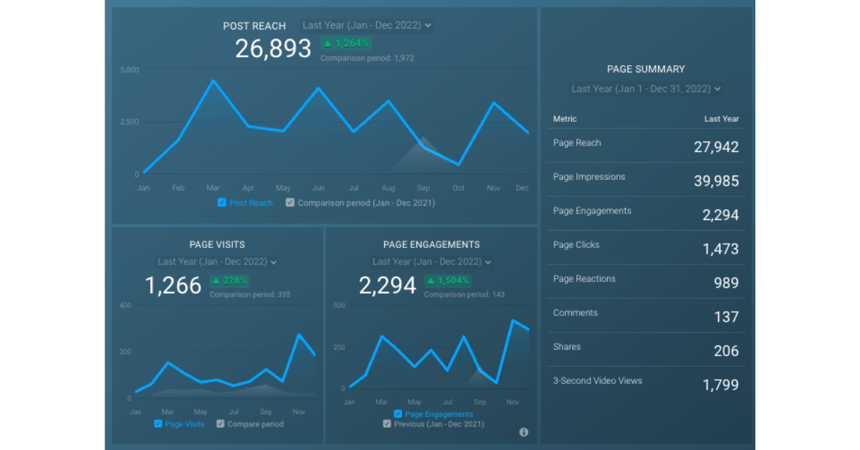Click the green 1,504% change badge
The width and height of the screenshot is (860, 450).
[x=449, y=280]
